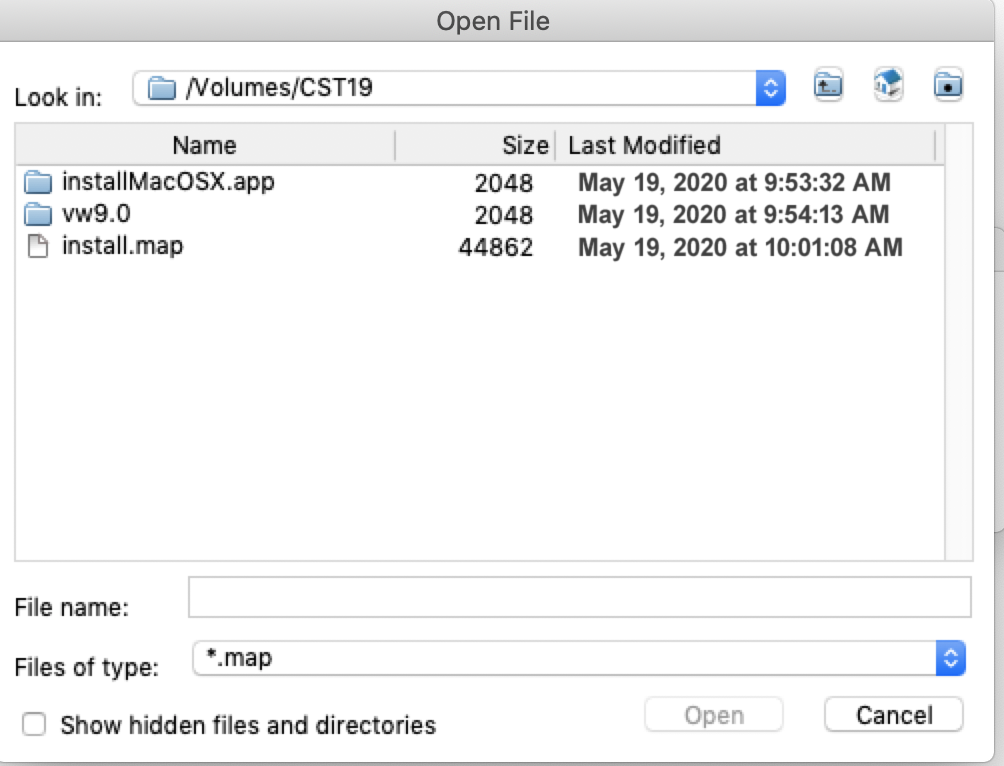Go up to parent directory icon
This screenshot has width=1004, height=766.
(828, 85)
